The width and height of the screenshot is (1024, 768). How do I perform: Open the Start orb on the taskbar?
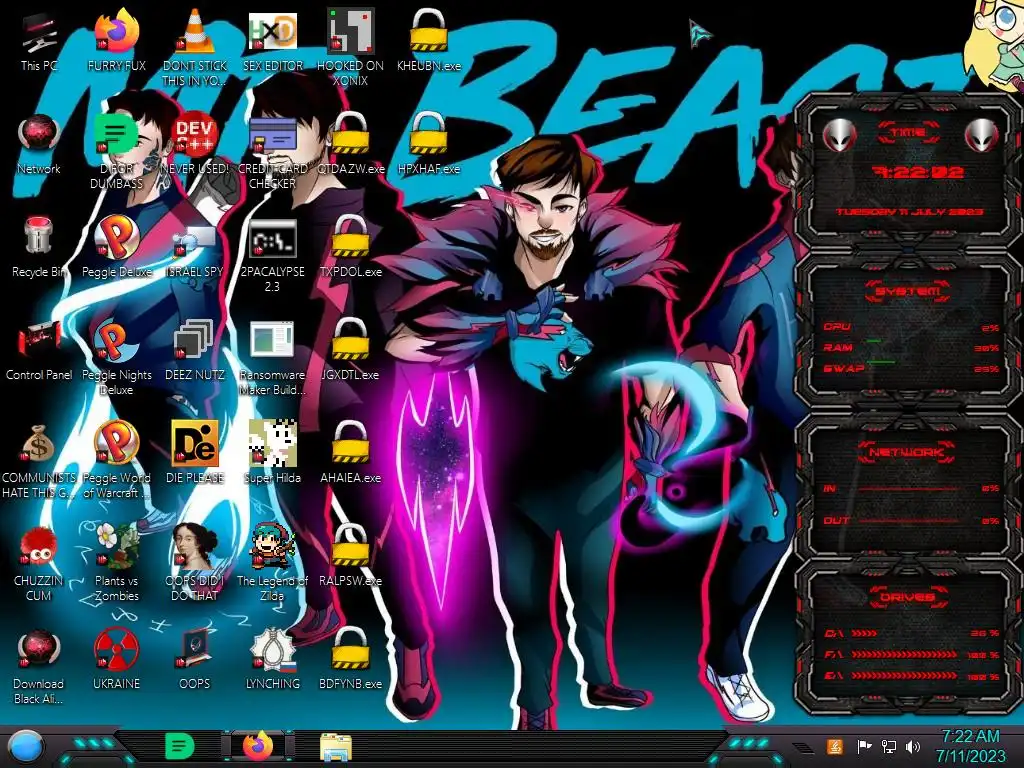click(x=25, y=747)
